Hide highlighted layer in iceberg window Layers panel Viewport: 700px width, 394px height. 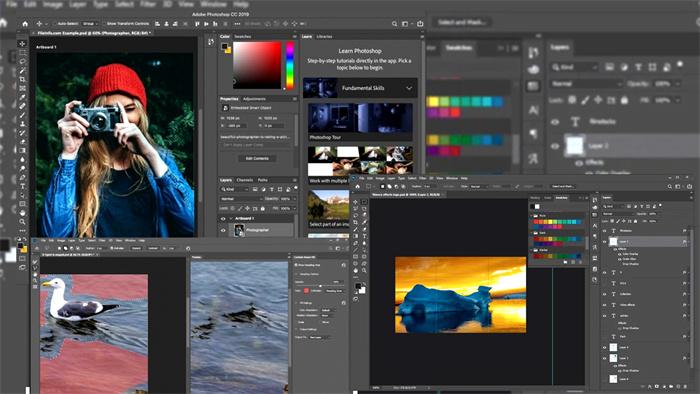click(604, 241)
